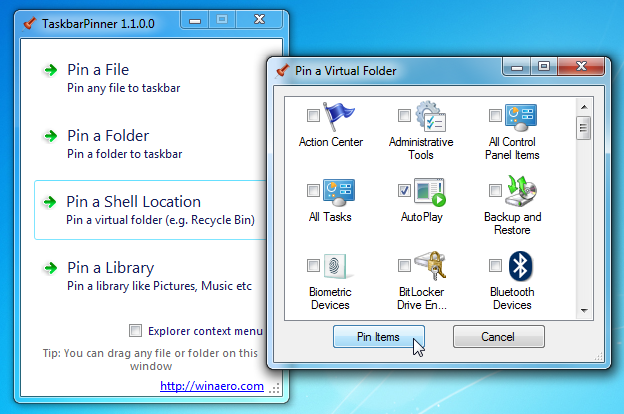Viewport: 624px width, 414px height.
Task: Click the Bluetooth Devices label
Action: (x=512, y=298)
